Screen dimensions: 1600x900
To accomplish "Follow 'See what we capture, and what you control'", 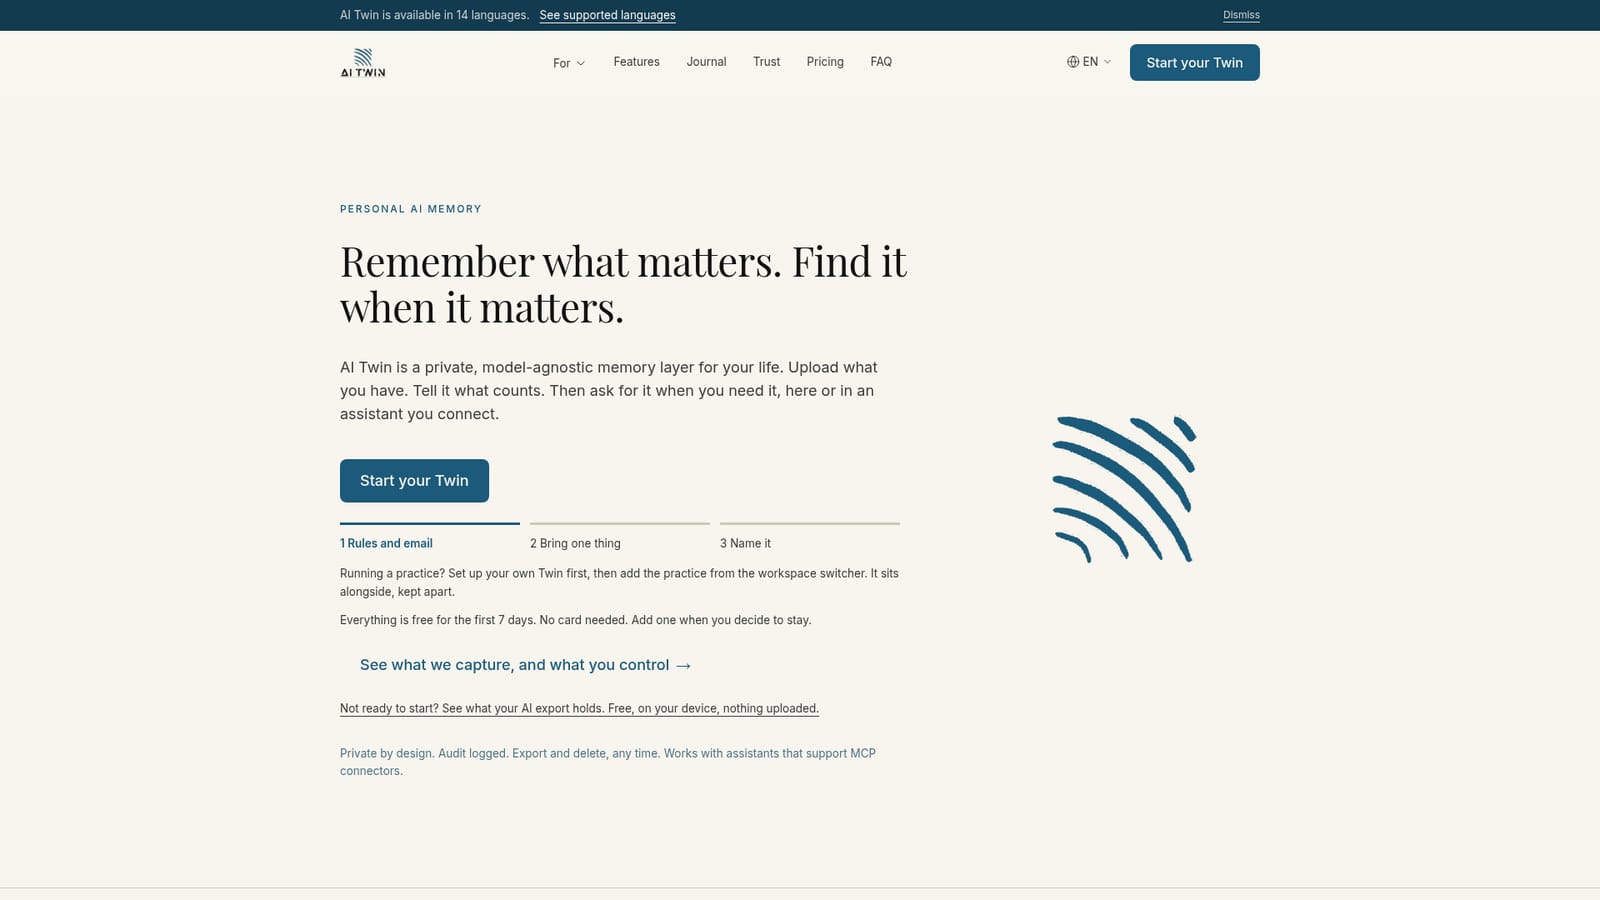I will point(525,665).
